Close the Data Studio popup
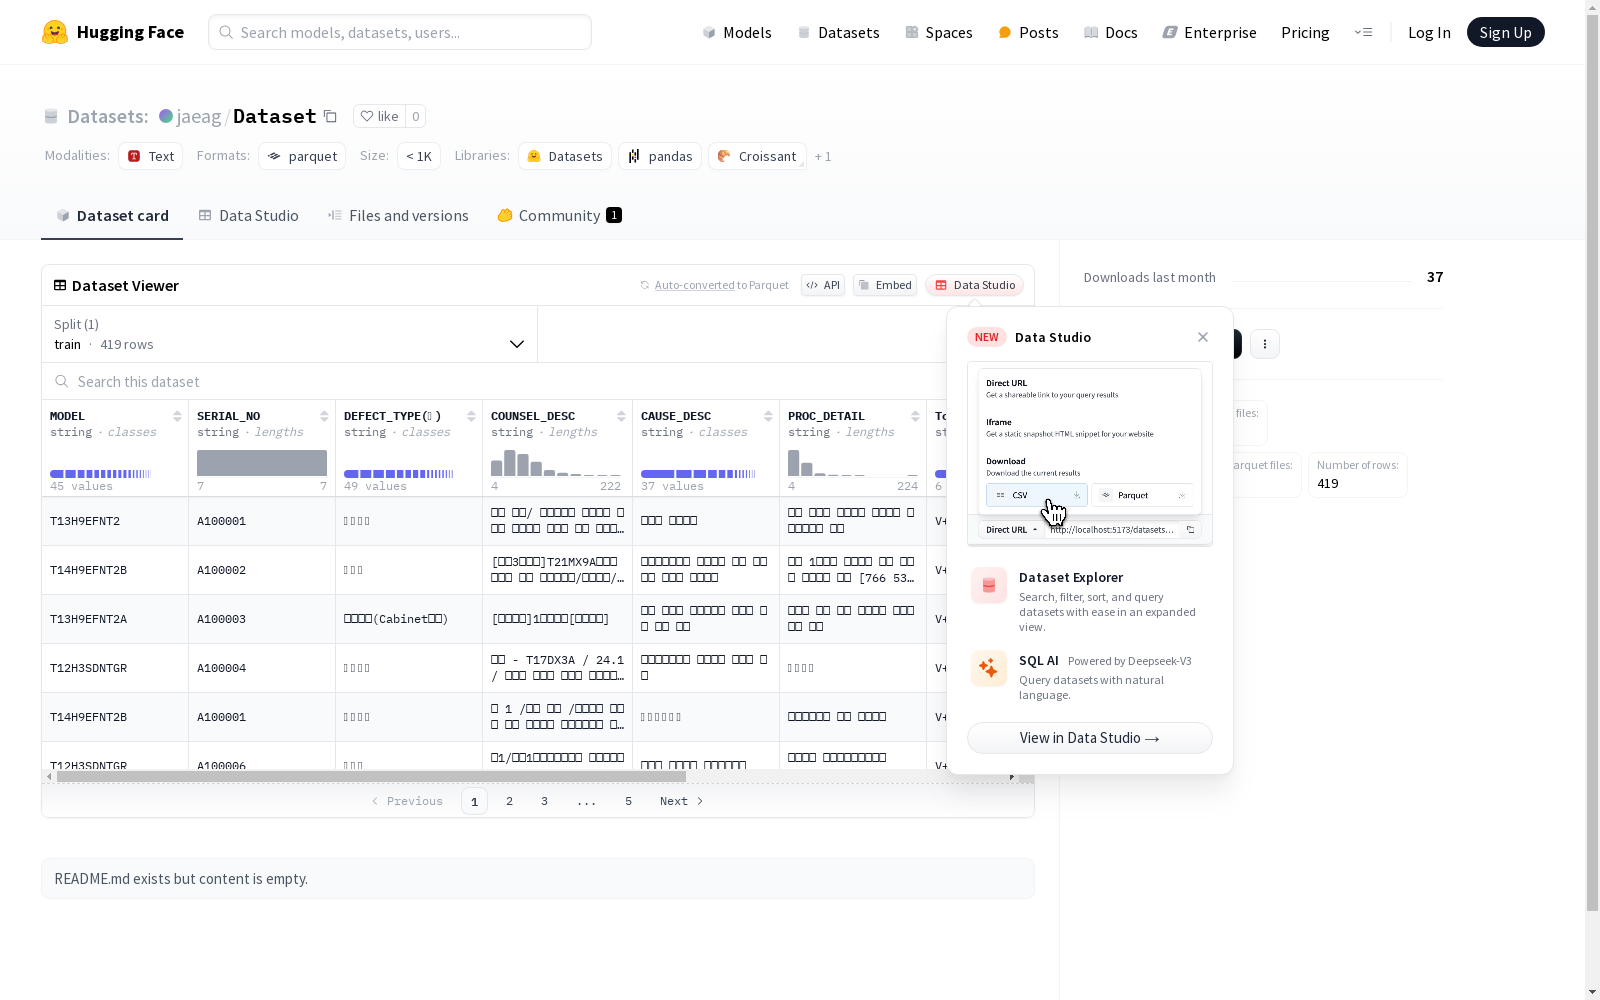This screenshot has height=1000, width=1600. pos(1203,337)
